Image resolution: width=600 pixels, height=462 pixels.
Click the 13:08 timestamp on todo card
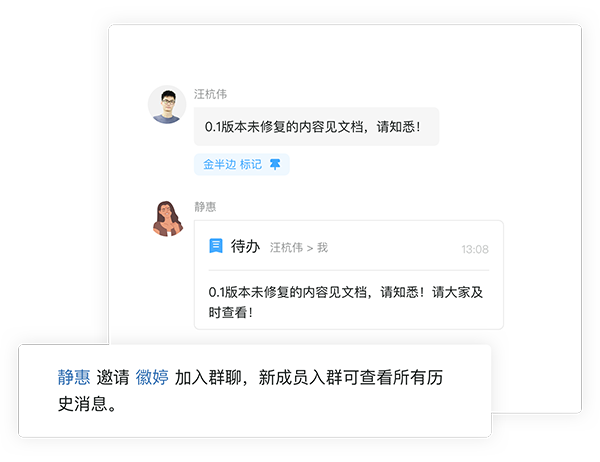click(x=475, y=249)
